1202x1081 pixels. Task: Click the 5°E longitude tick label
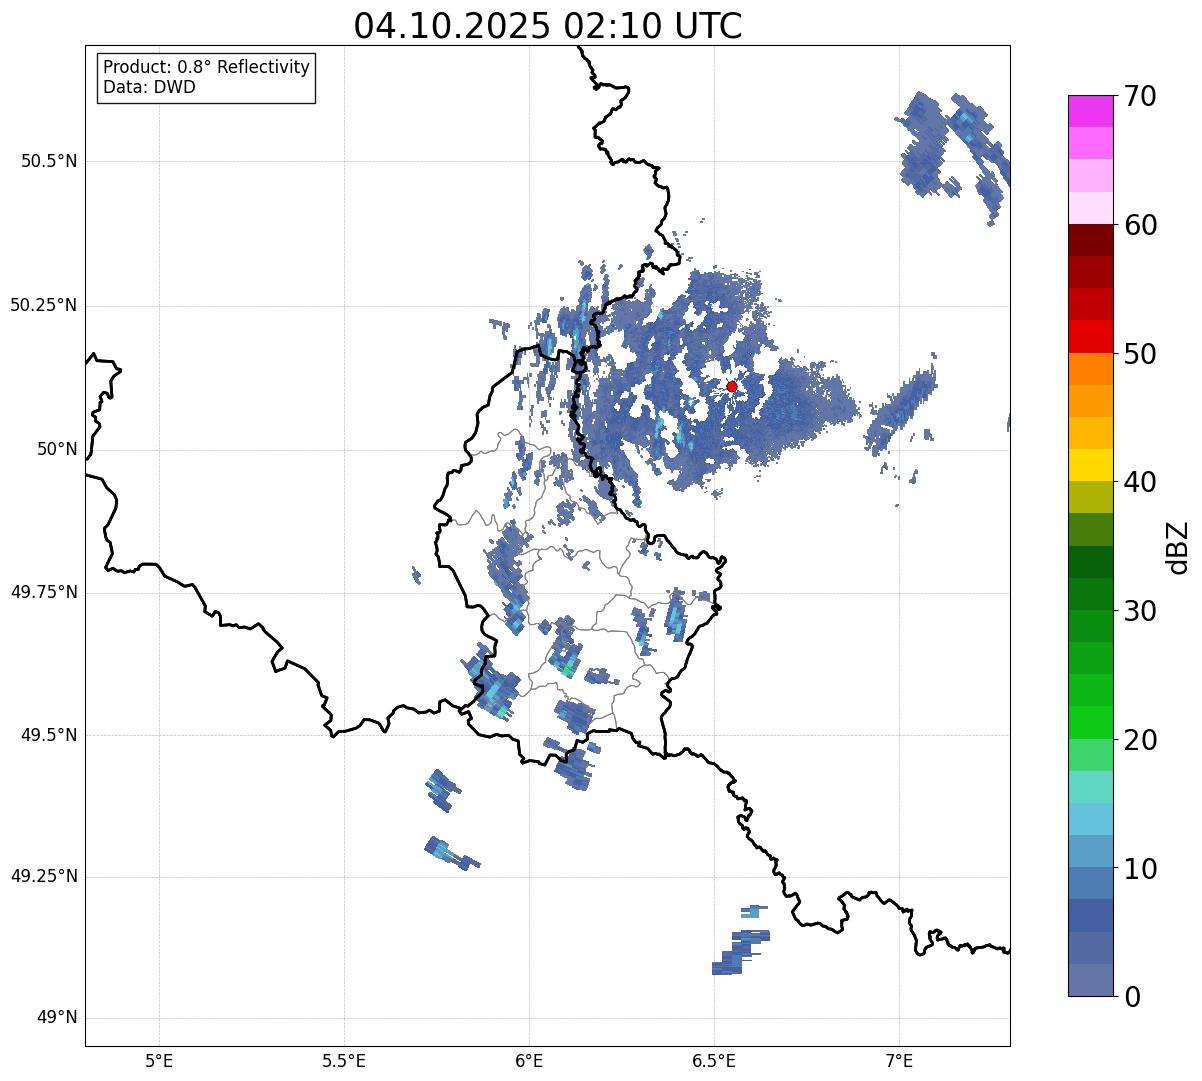pos(159,1061)
